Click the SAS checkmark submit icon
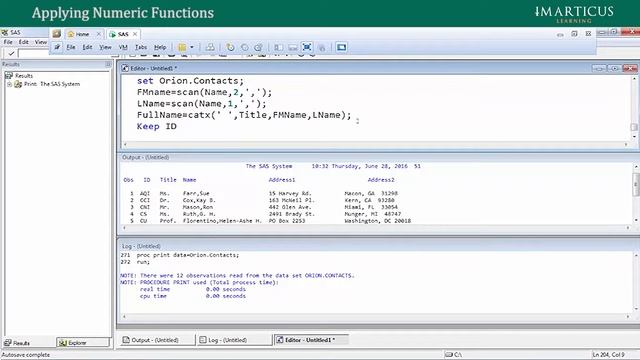Viewport: 640px width, 360px height. [11, 53]
